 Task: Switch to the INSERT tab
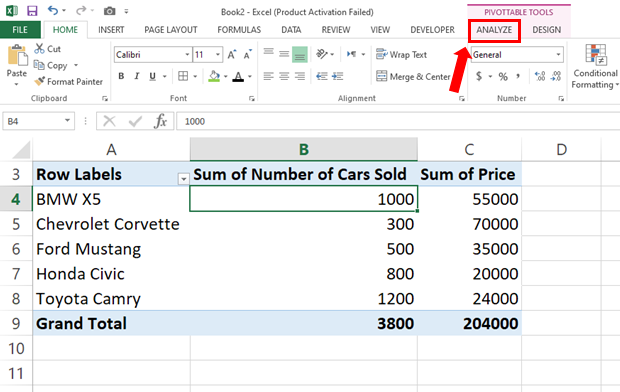[111, 30]
